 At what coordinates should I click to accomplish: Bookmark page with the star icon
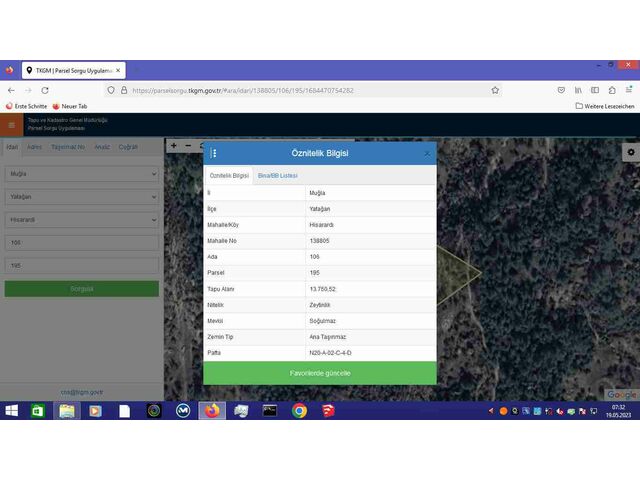tap(495, 90)
